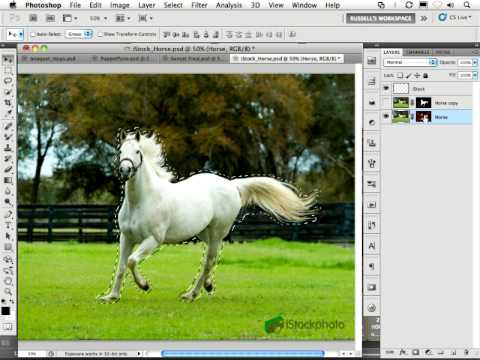Select the Lasso tool
Viewport: 480px width, 360px height.
point(7,81)
